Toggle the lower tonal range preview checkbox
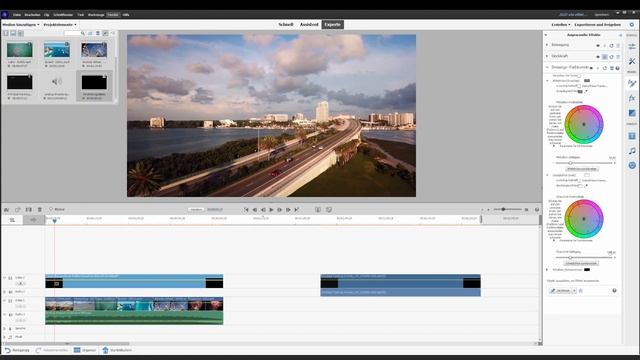 (579, 180)
